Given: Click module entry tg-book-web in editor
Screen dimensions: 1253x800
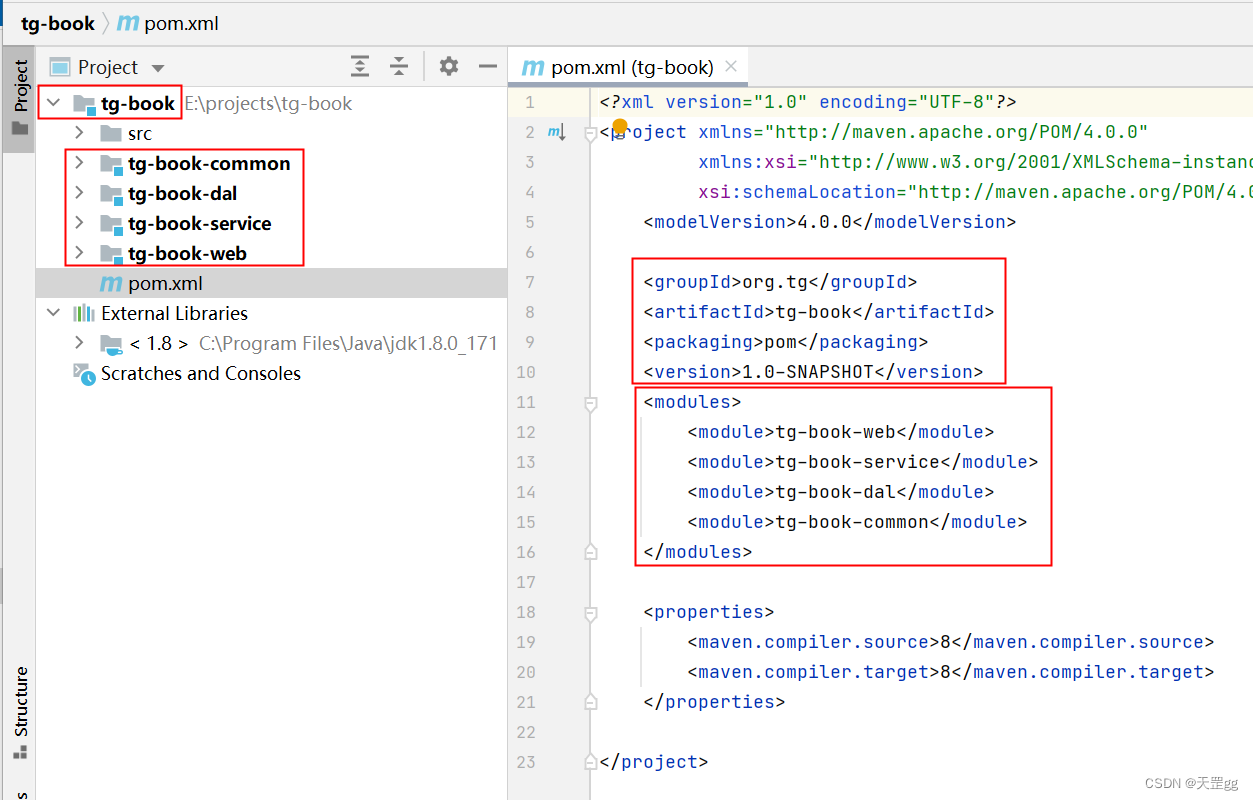Looking at the screenshot, I should [835, 432].
